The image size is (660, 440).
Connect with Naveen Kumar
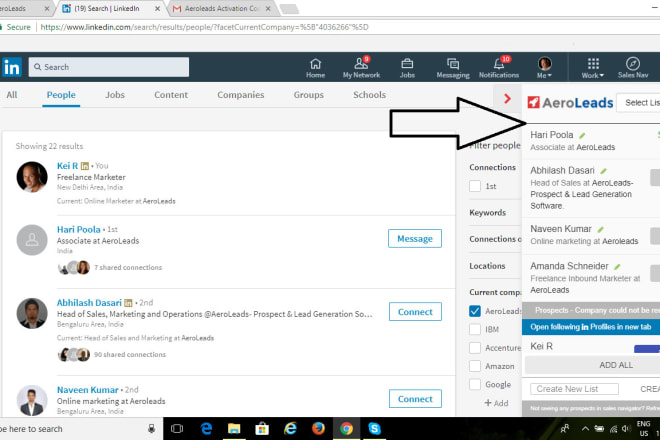click(415, 399)
